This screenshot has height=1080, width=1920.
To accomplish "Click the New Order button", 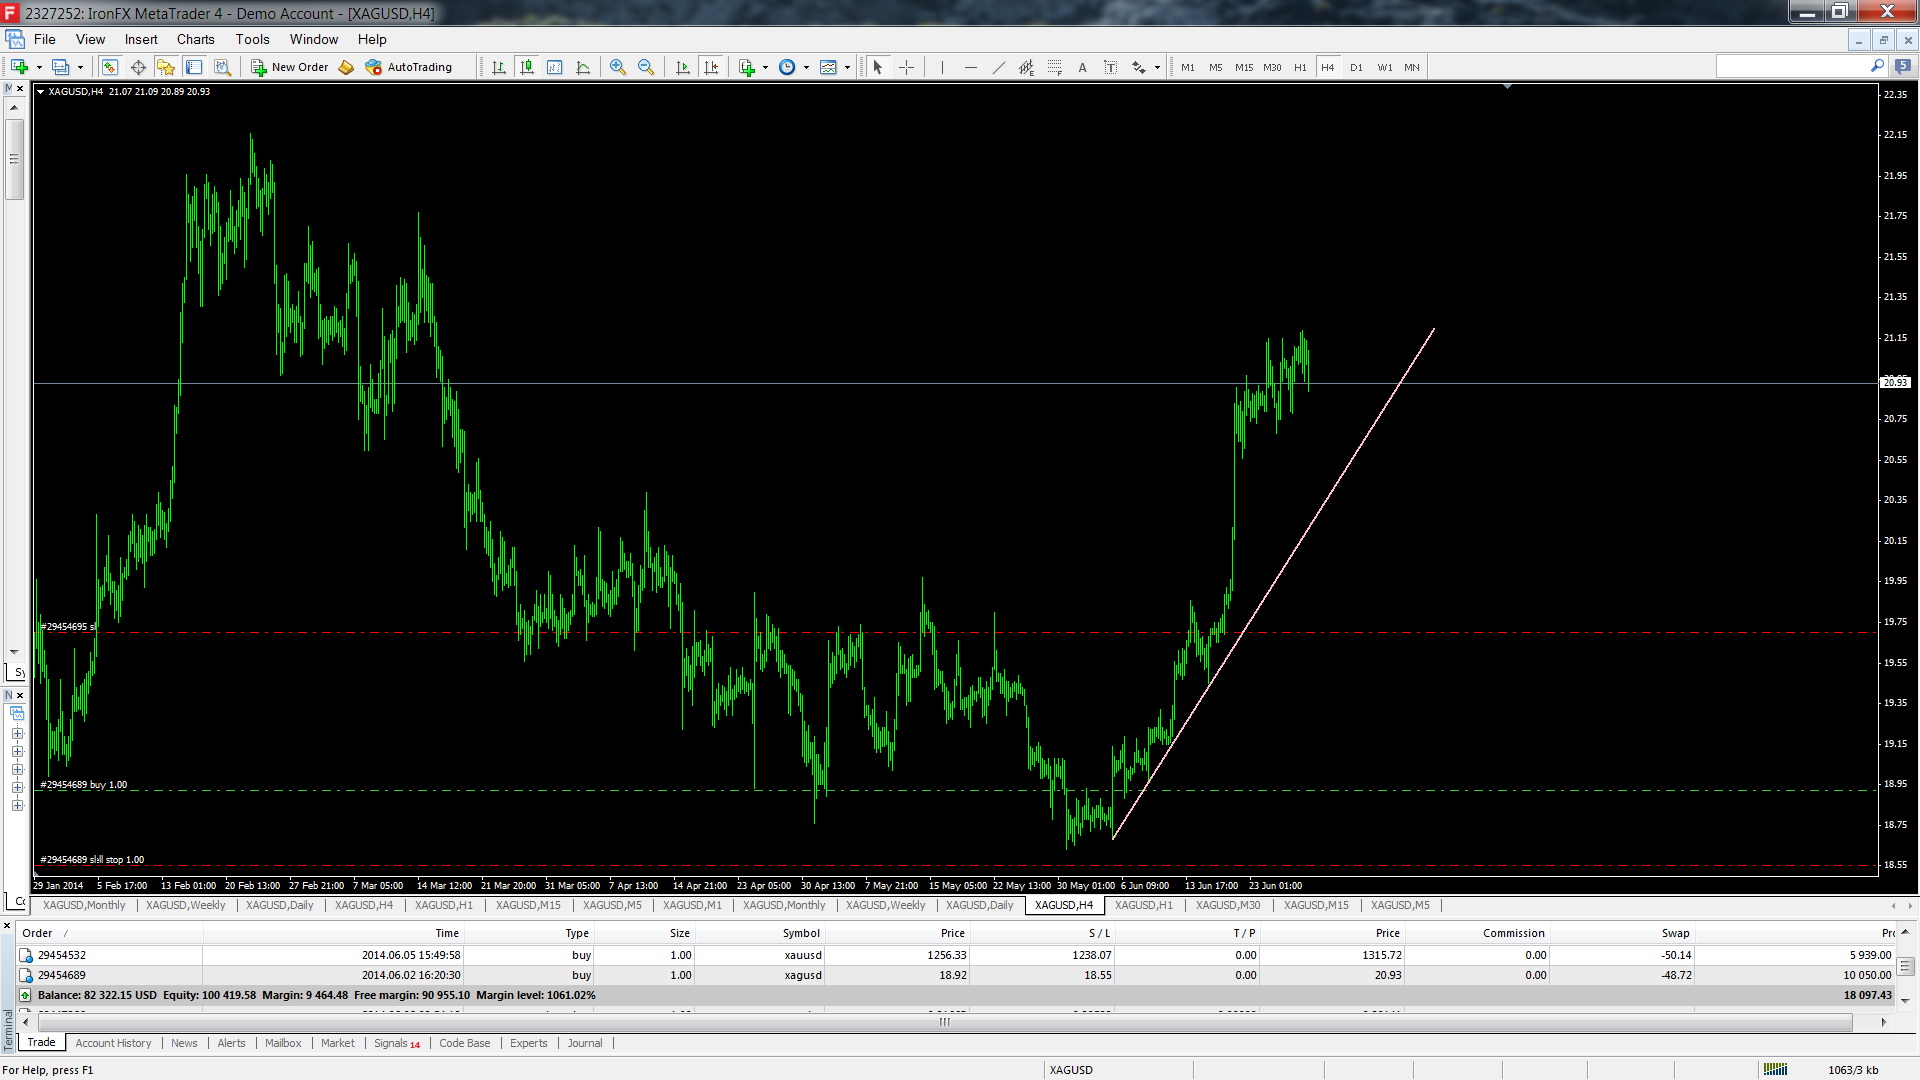I will tap(290, 67).
